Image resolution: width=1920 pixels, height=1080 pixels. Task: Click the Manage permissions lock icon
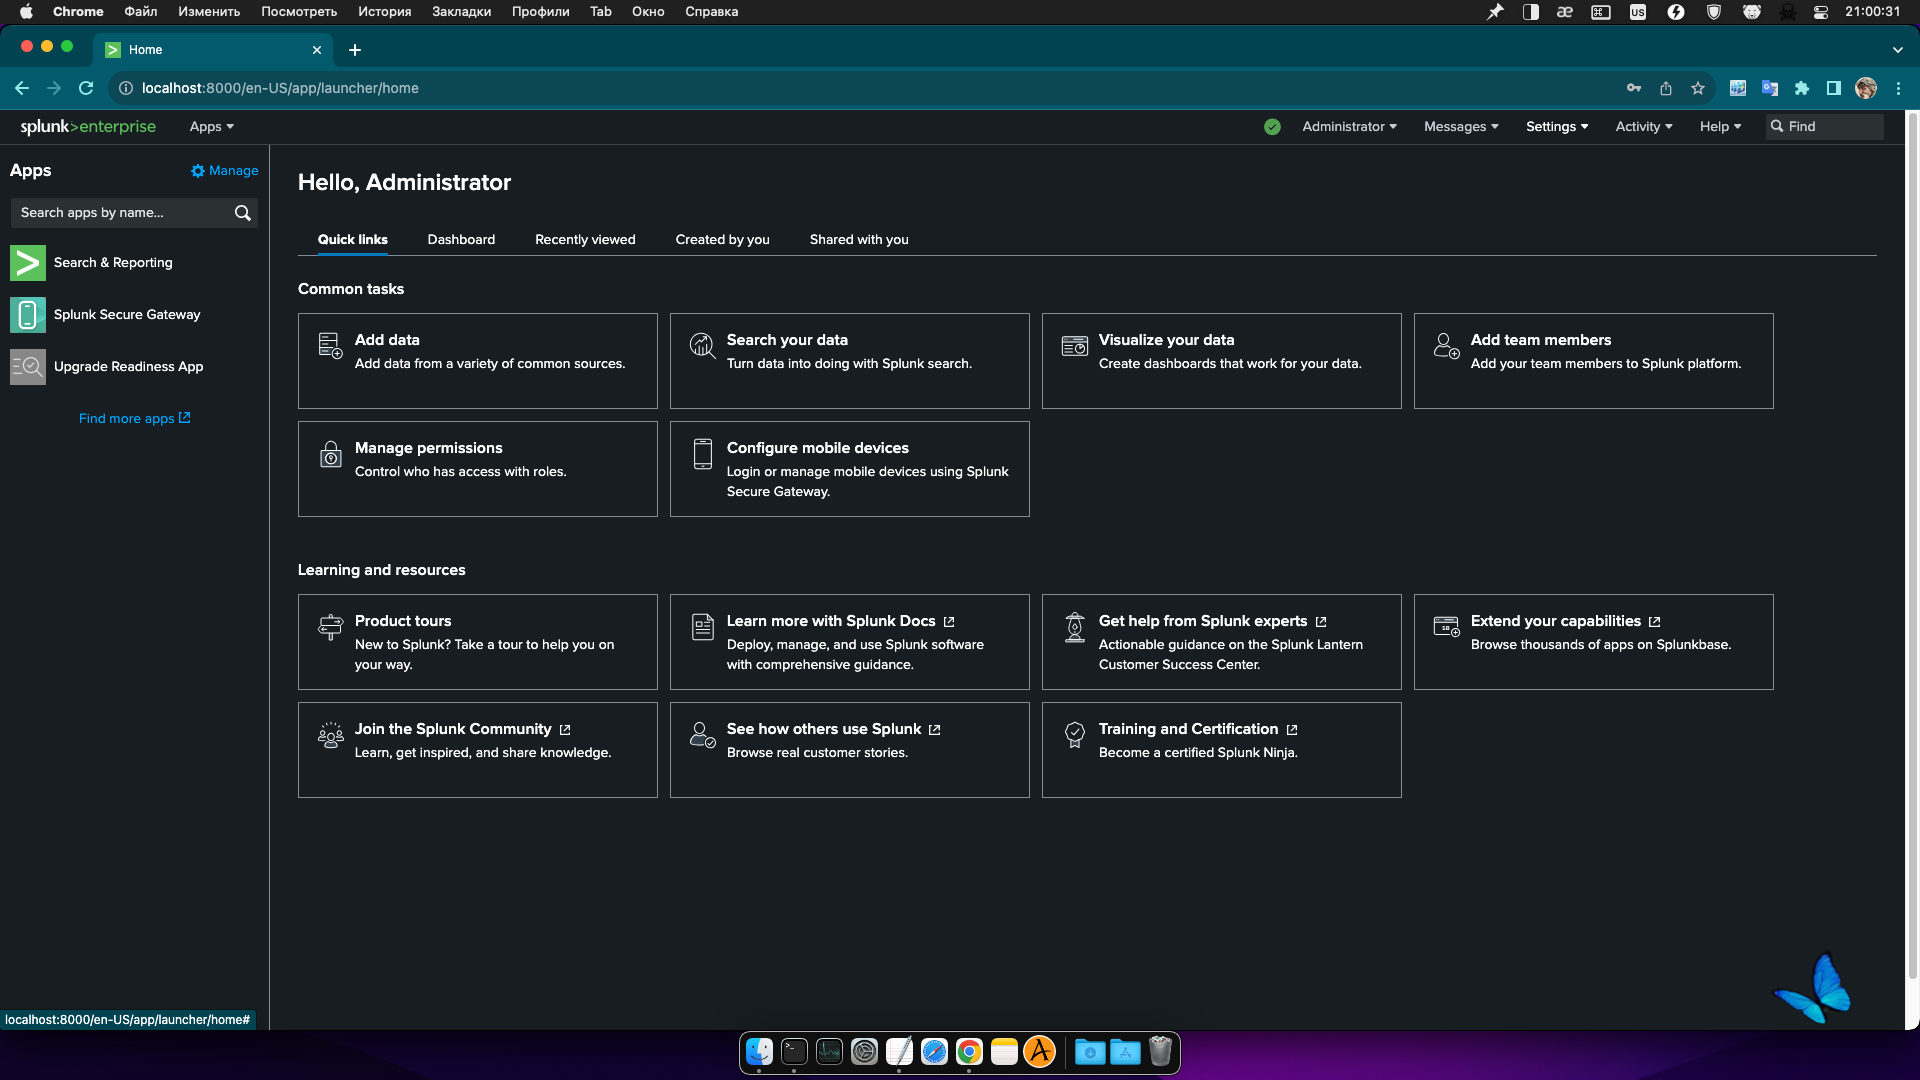(x=330, y=454)
